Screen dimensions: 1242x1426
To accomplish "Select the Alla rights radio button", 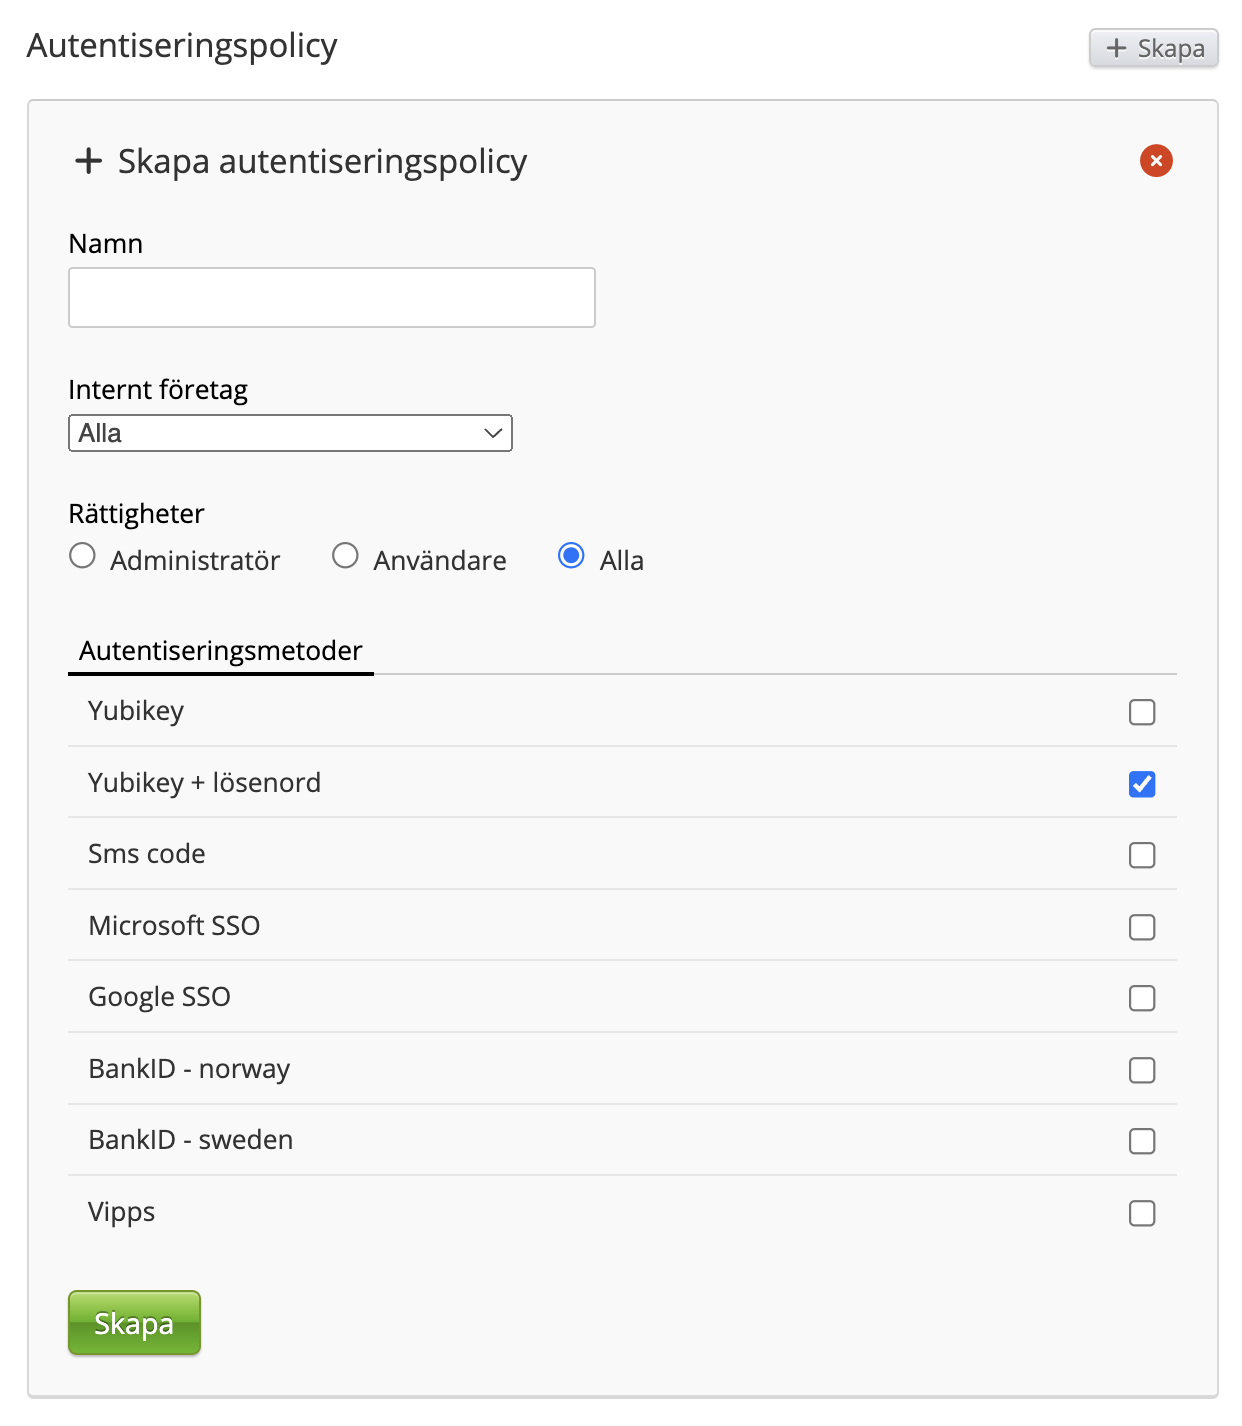I will 571,556.
